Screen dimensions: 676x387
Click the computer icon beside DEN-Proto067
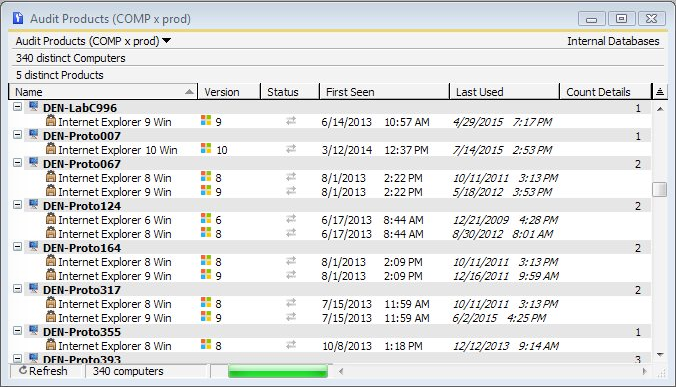33,162
